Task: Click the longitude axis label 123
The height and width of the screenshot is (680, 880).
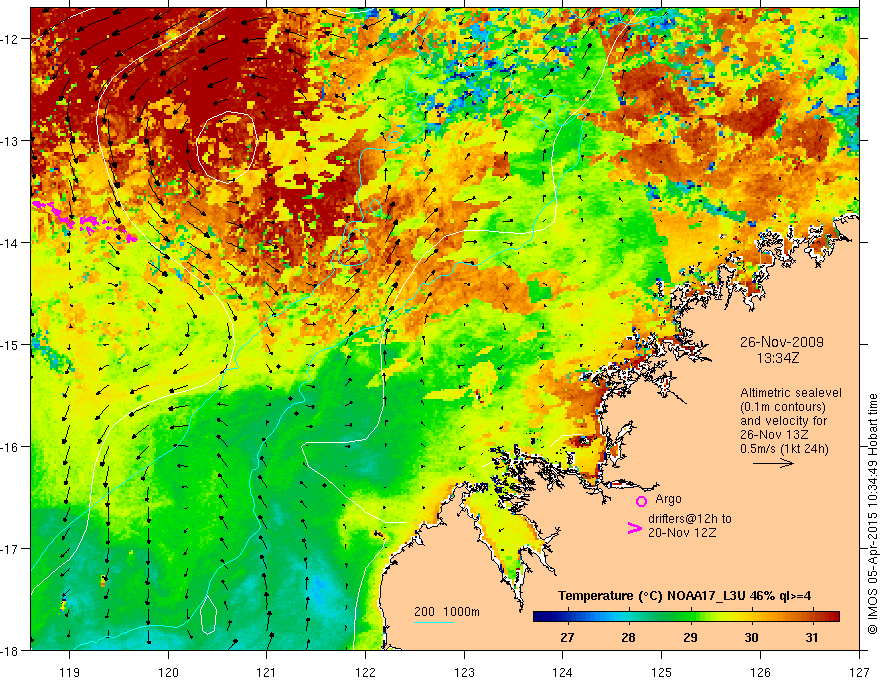Action: [x=464, y=672]
